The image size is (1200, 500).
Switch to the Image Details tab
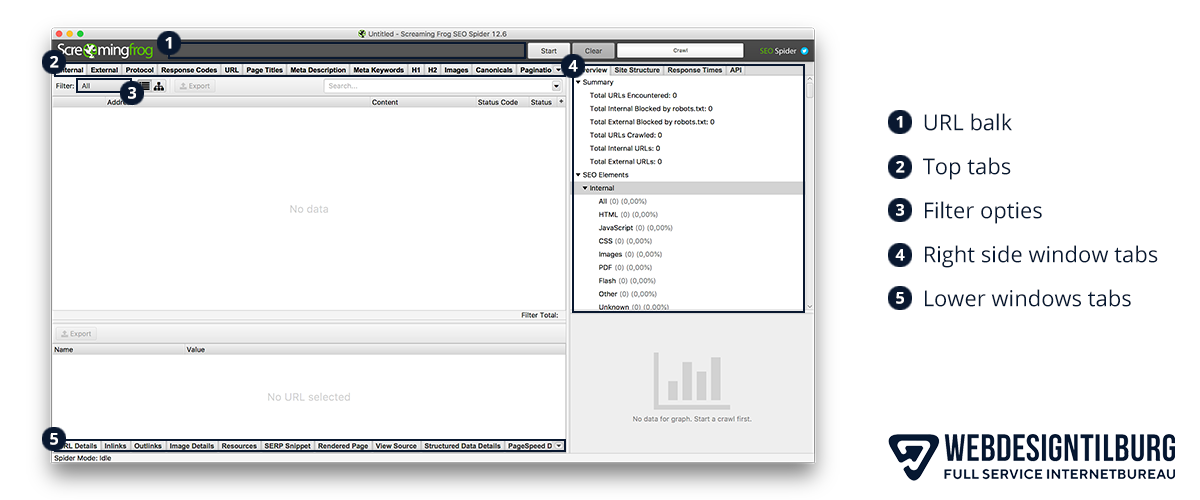coord(192,446)
